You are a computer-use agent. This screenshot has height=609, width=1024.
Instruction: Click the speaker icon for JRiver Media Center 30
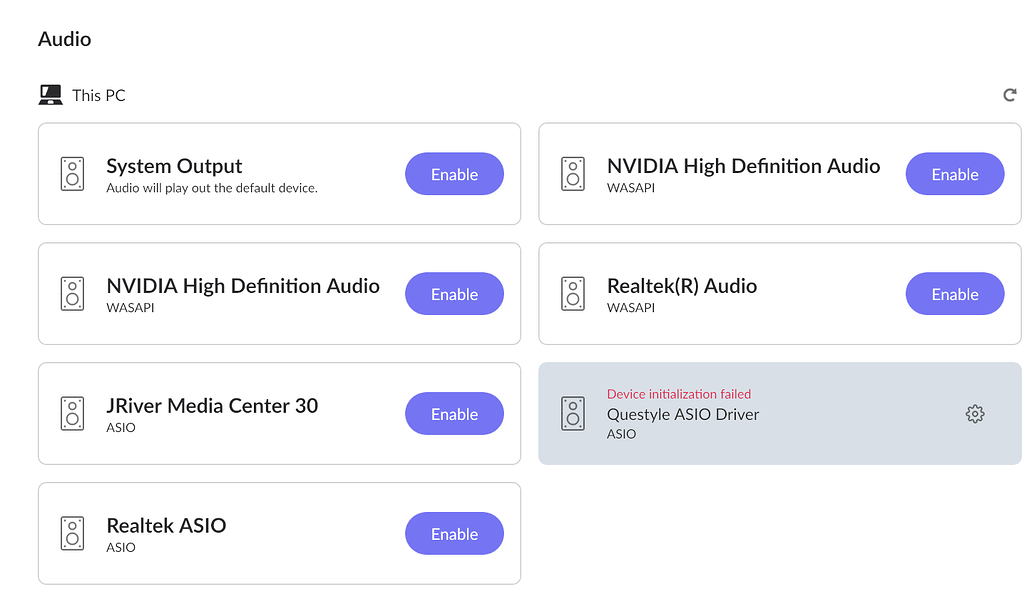coord(72,413)
